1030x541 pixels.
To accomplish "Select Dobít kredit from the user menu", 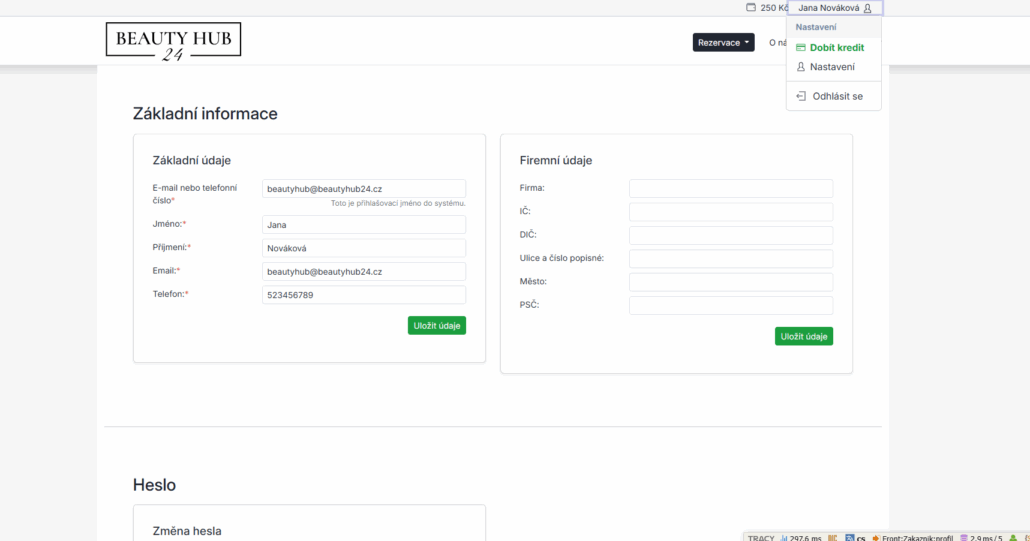I will 836,48.
